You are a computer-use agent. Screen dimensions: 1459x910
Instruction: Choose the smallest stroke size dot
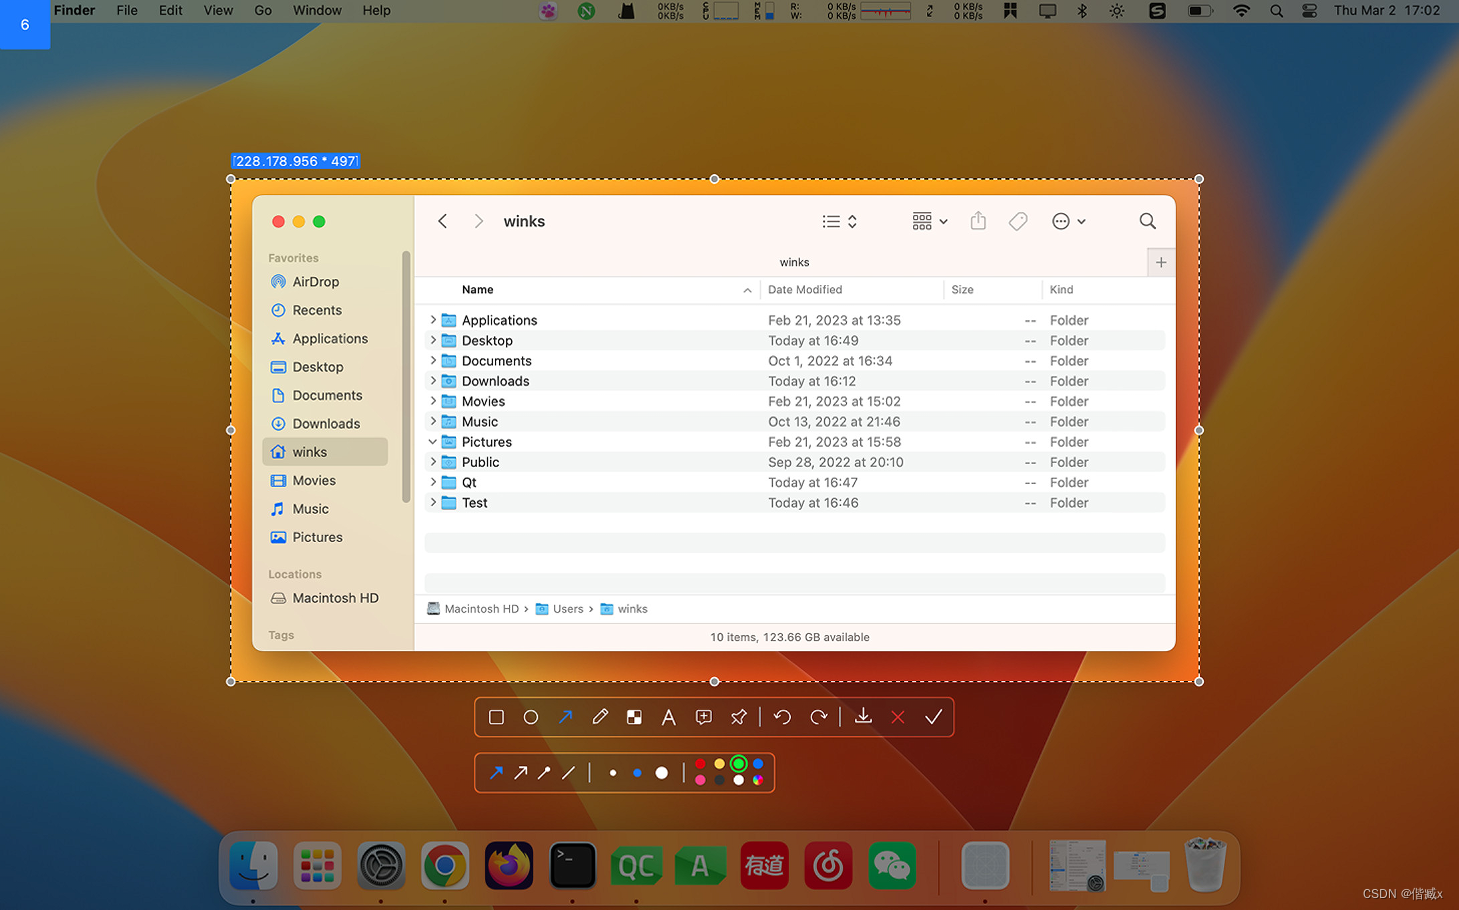613,773
